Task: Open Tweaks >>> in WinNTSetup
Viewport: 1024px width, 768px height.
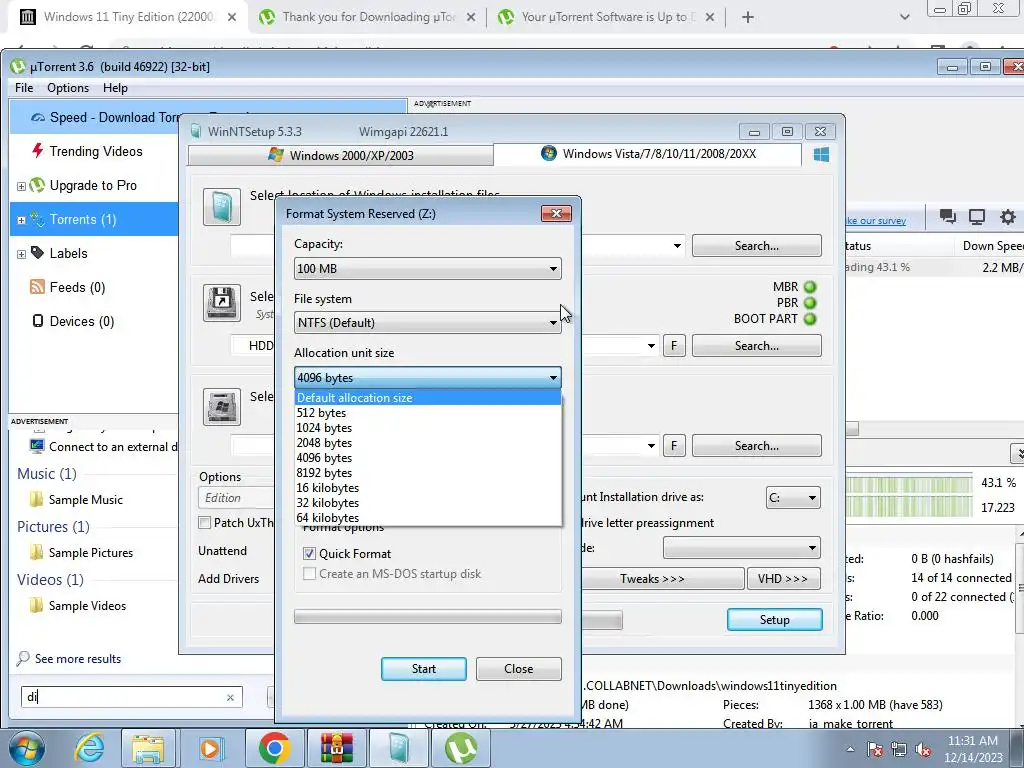Action: pos(653,579)
